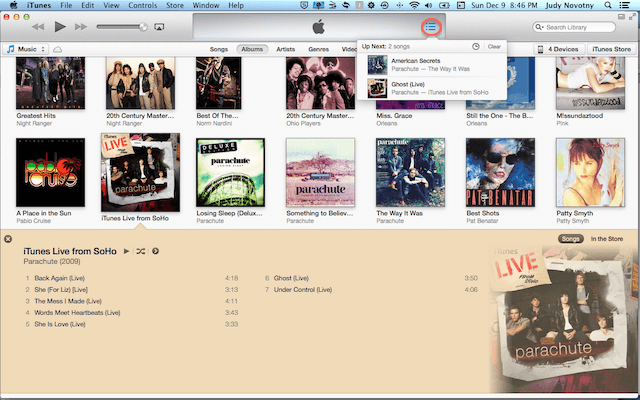640x400 pixels.
Task: Select the Songs toggle in album panel
Action: [570, 239]
